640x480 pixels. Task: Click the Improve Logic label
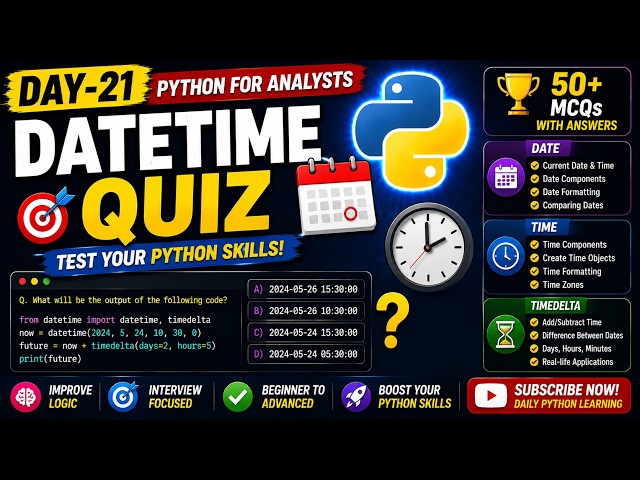pos(71,397)
